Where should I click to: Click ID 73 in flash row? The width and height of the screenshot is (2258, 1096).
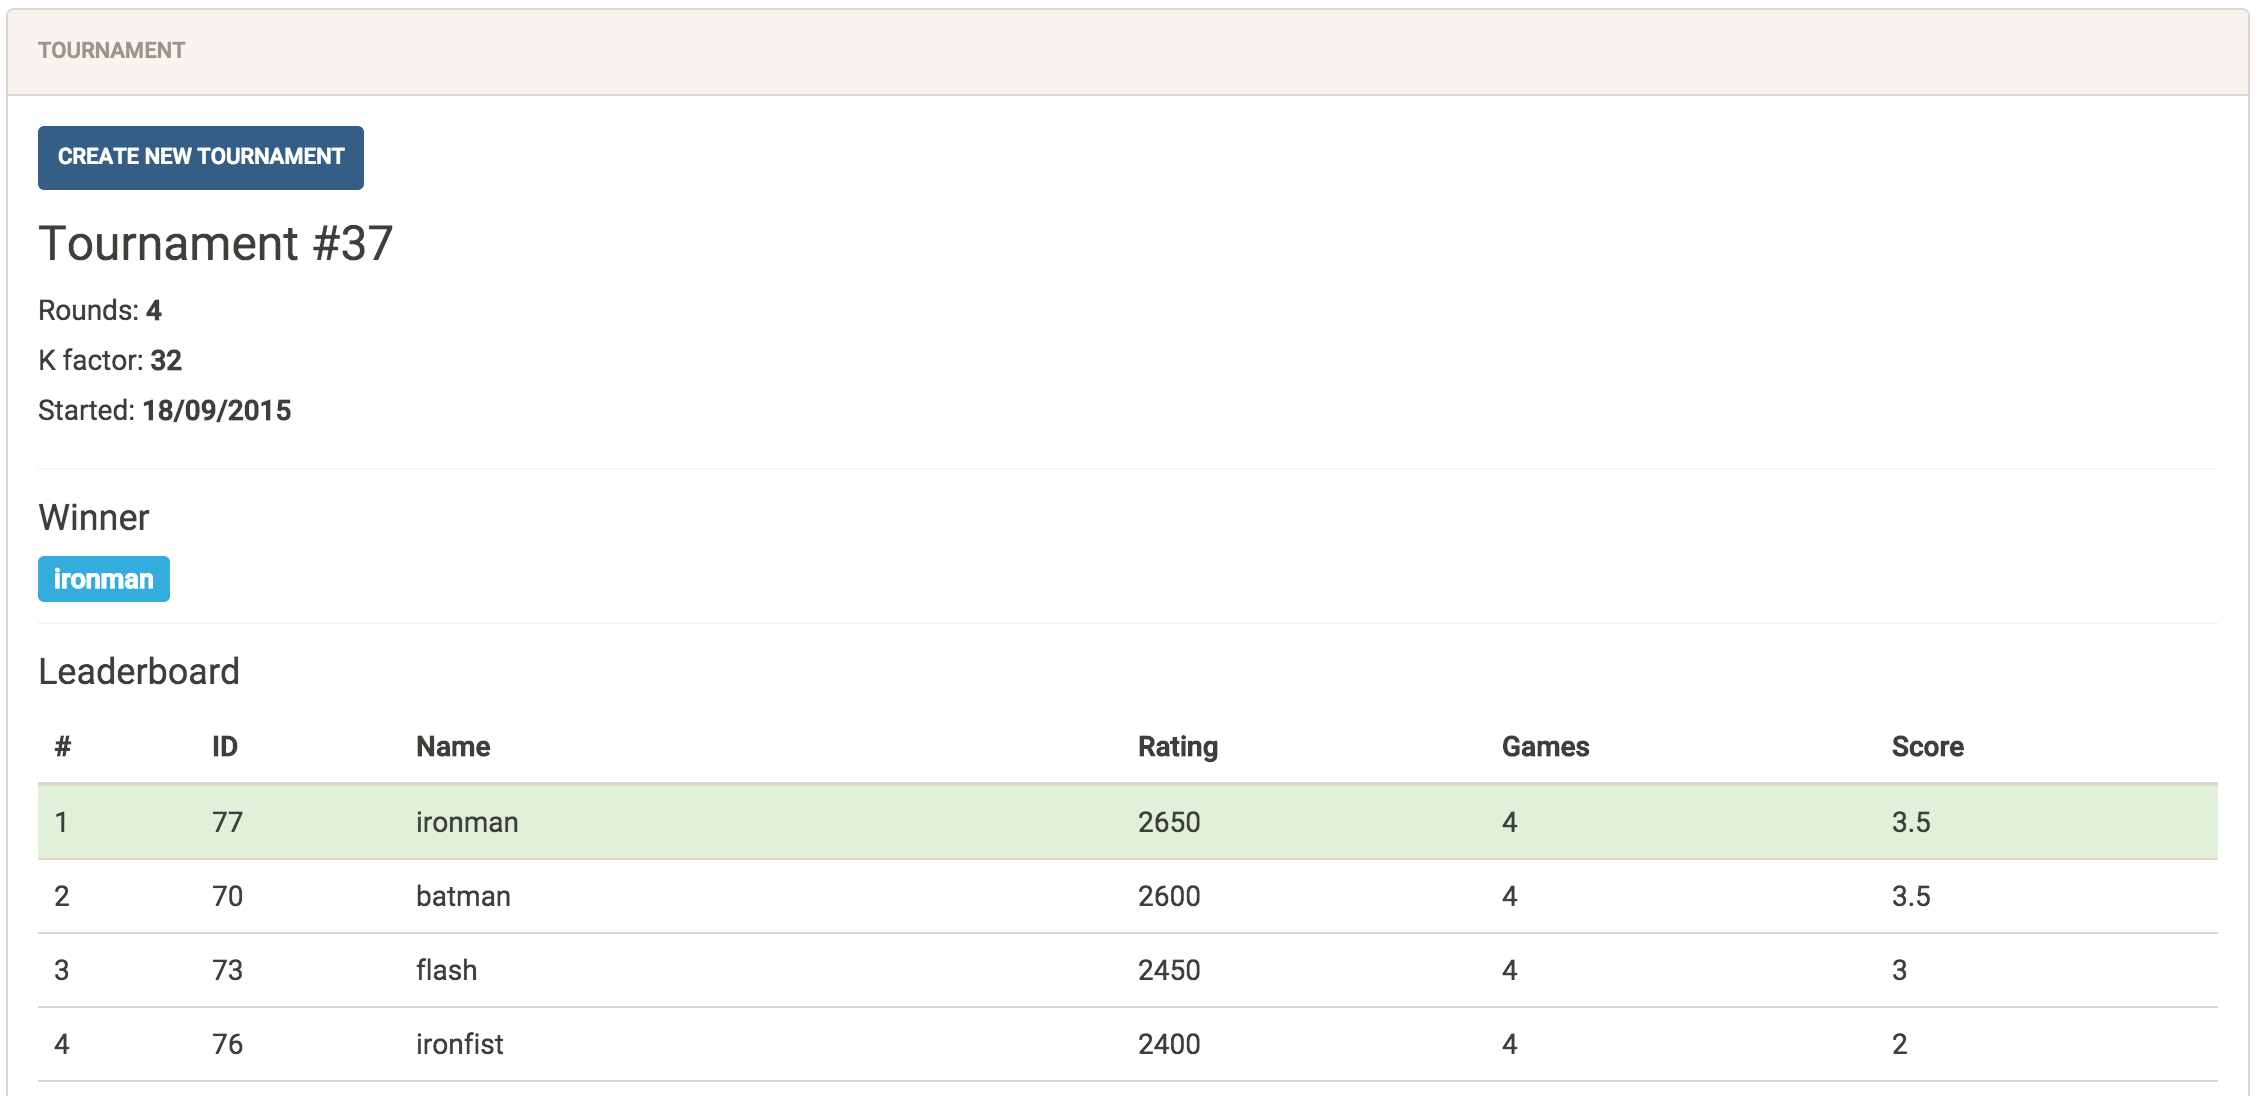[x=227, y=970]
